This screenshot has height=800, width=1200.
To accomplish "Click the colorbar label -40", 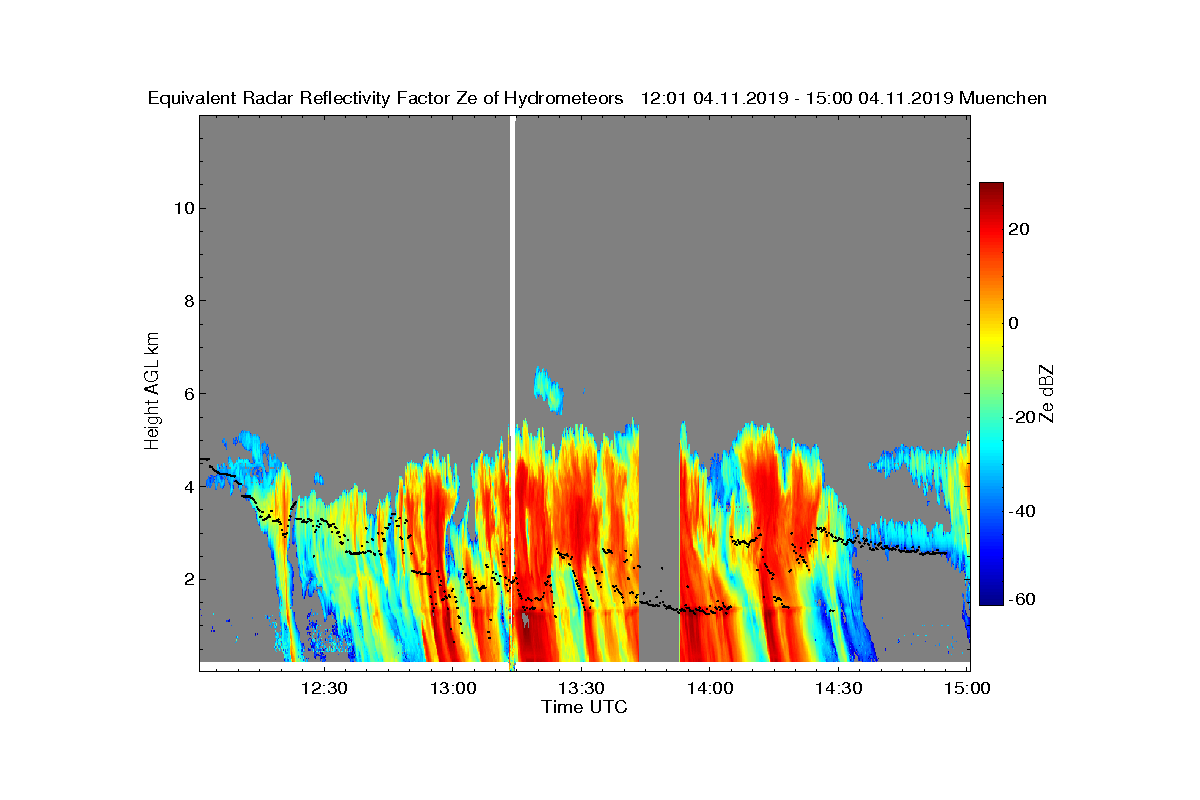I will pos(1023,511).
